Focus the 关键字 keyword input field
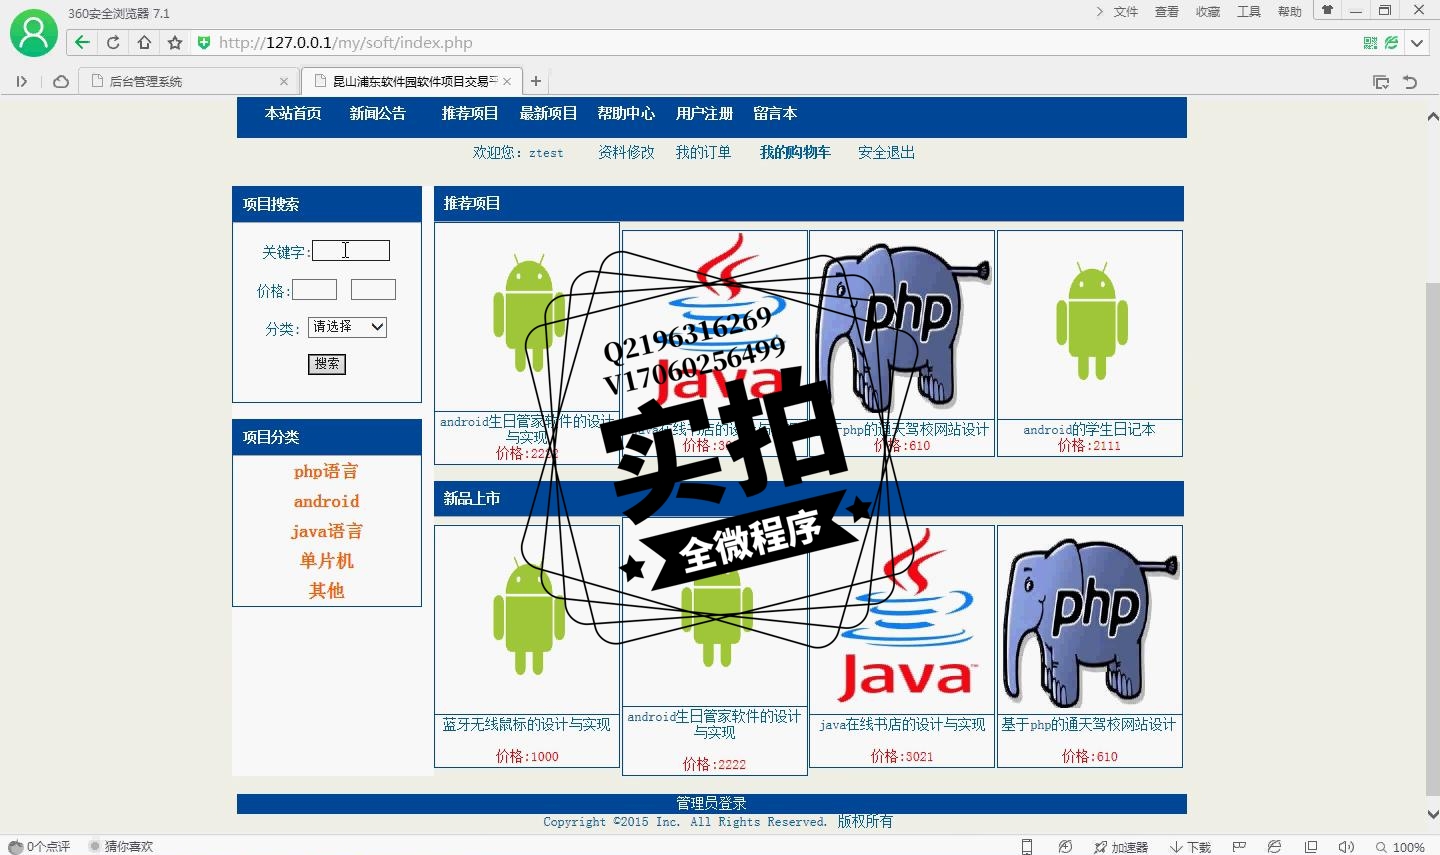Image resolution: width=1440 pixels, height=855 pixels. pyautogui.click(x=351, y=251)
